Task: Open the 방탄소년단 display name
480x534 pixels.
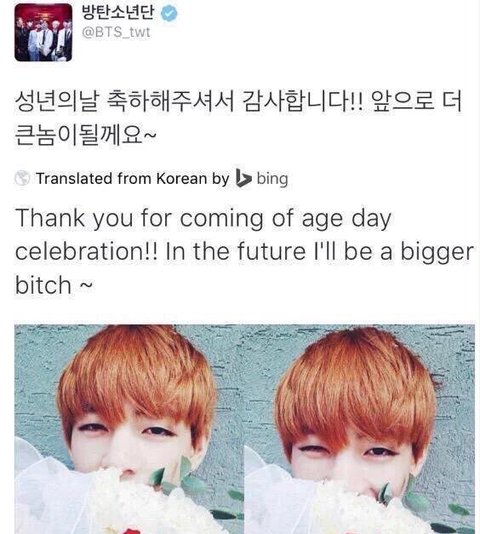Action: [x=118, y=12]
